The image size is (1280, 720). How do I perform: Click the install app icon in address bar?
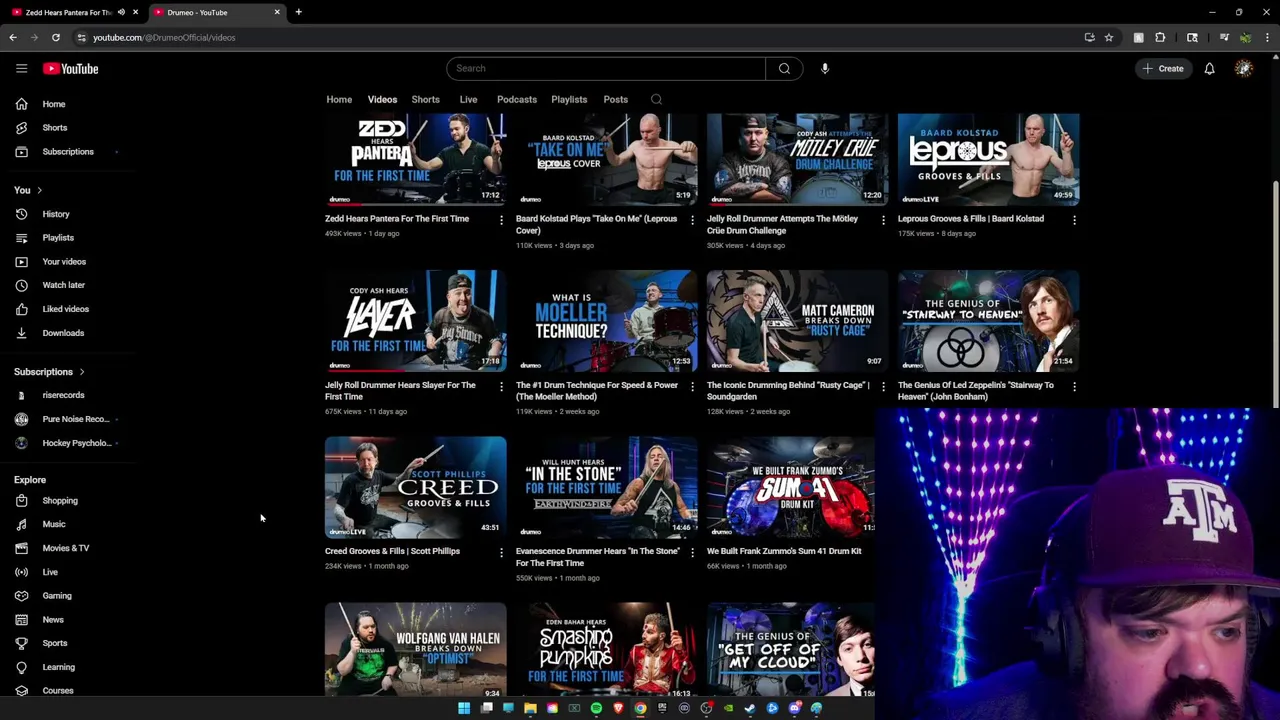coord(1089,37)
